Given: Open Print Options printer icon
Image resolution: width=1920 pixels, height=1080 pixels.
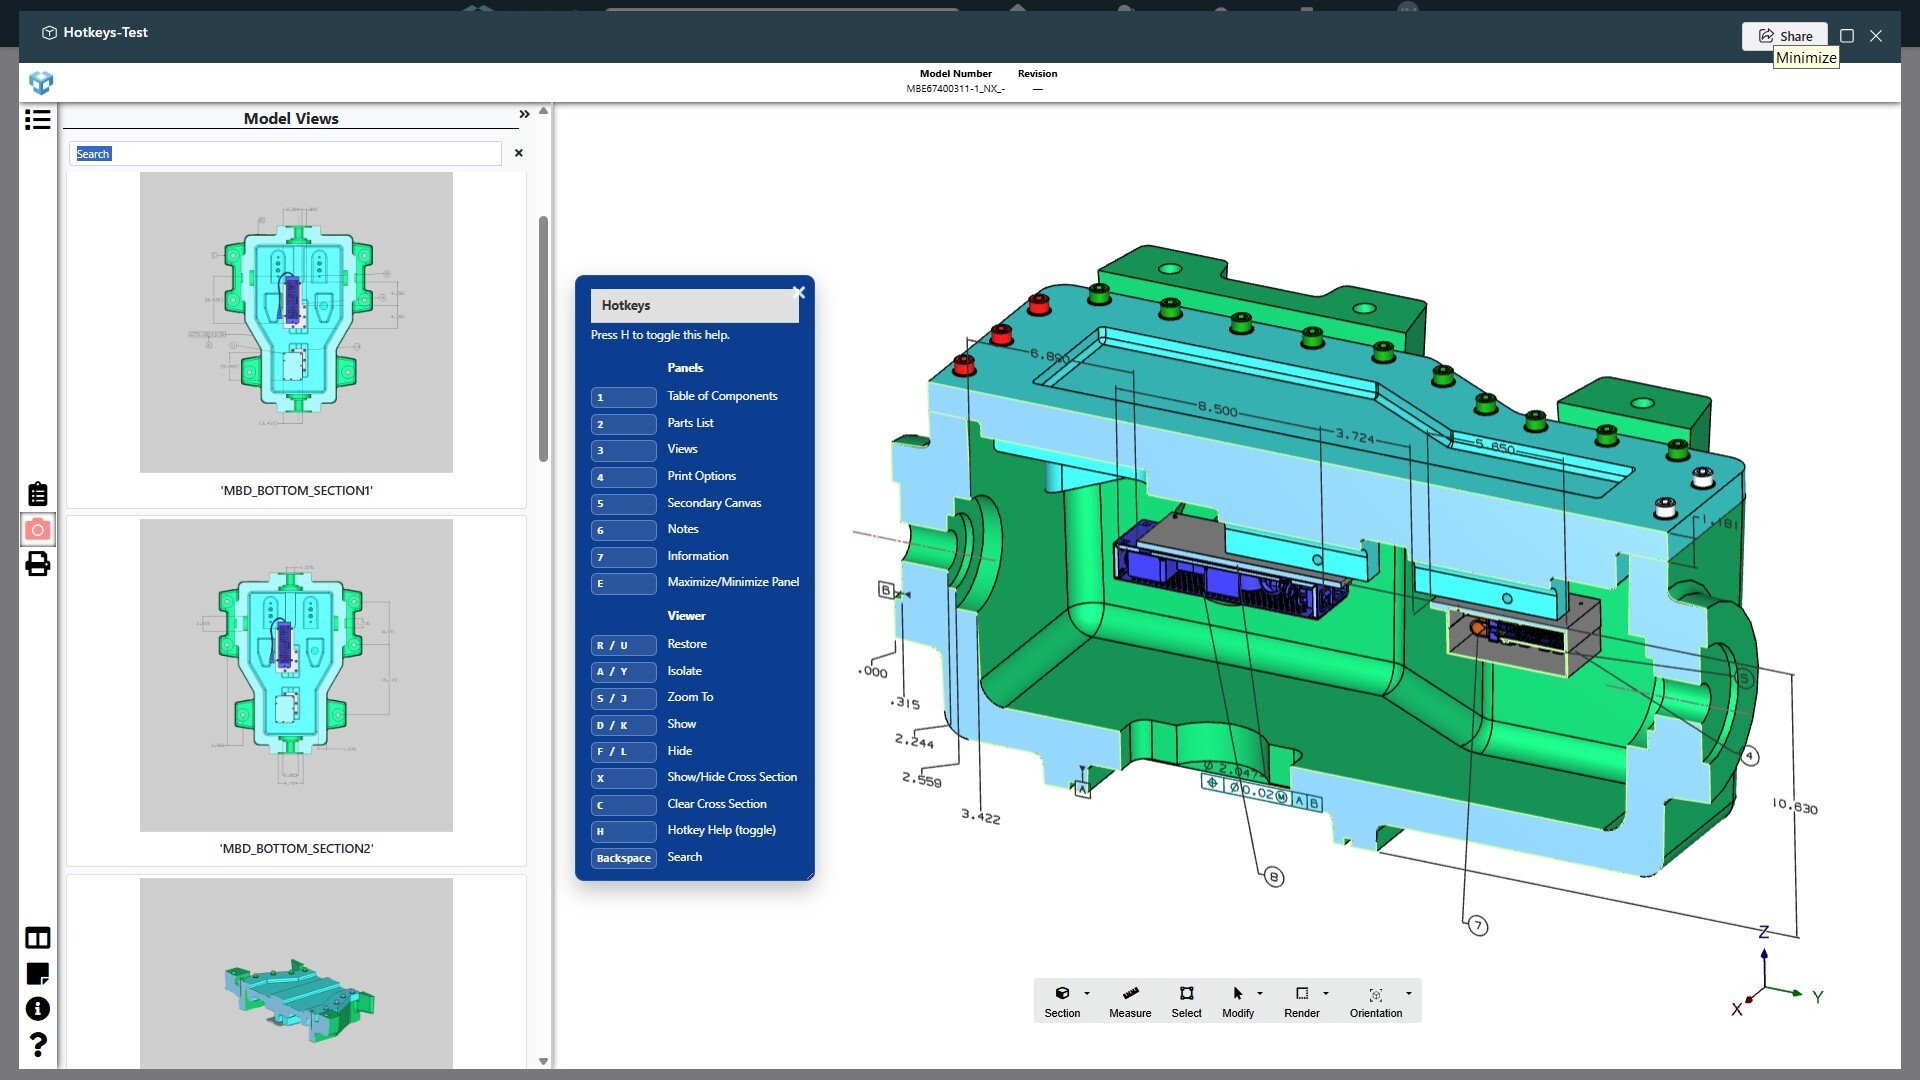Looking at the screenshot, I should [x=38, y=564].
